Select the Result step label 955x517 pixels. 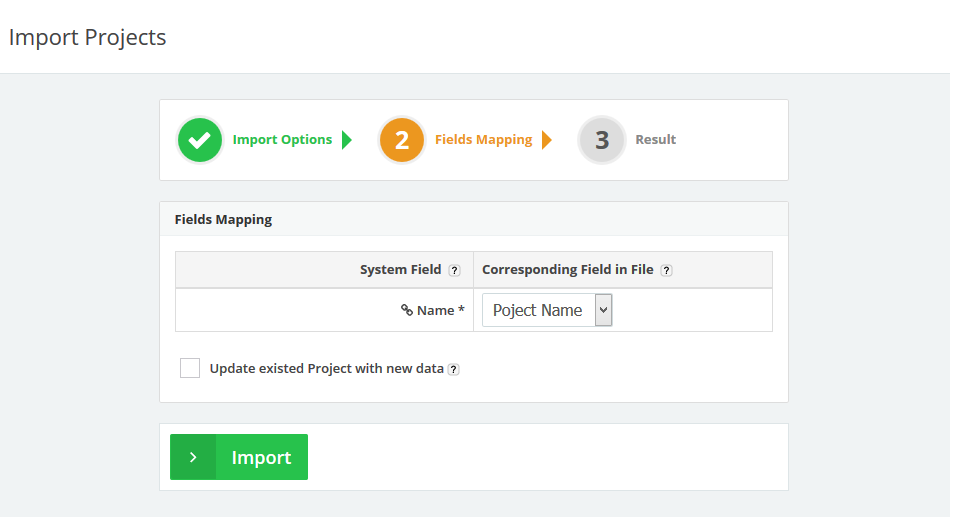(656, 140)
